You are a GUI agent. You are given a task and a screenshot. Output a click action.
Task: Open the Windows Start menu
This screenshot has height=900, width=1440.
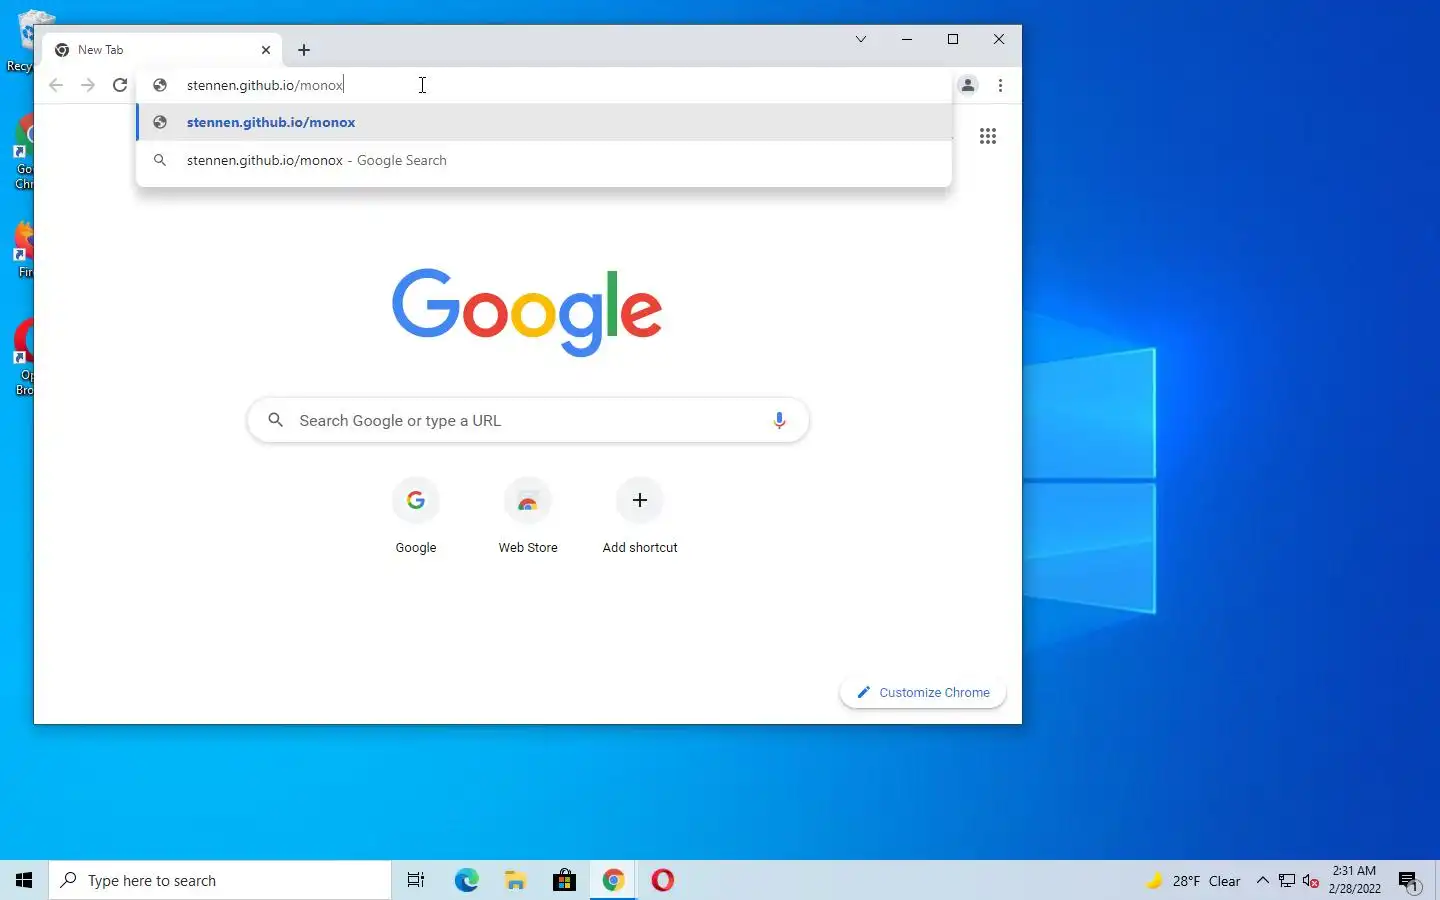coord(24,880)
